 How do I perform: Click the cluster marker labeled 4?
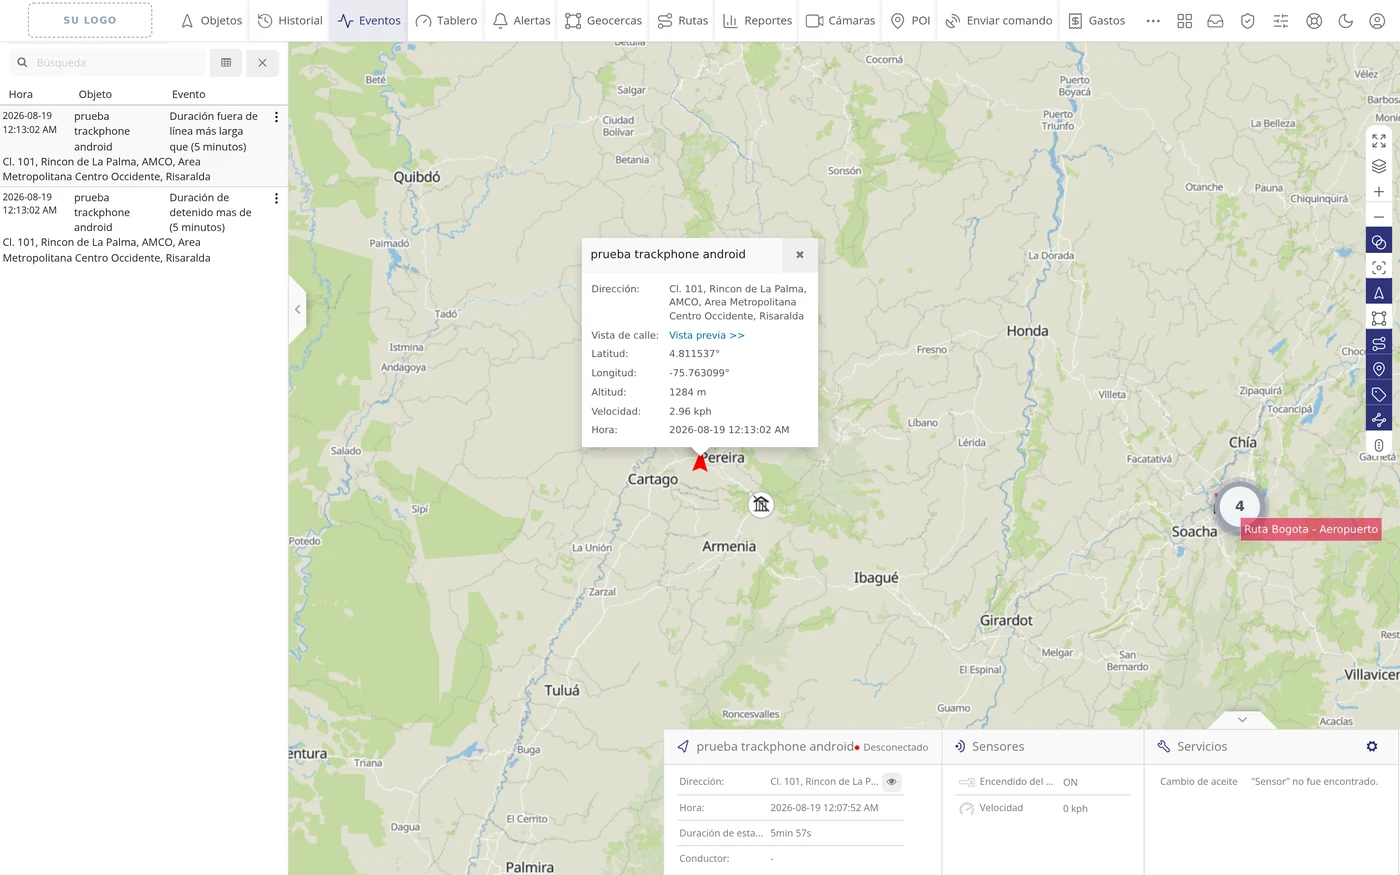[1239, 506]
